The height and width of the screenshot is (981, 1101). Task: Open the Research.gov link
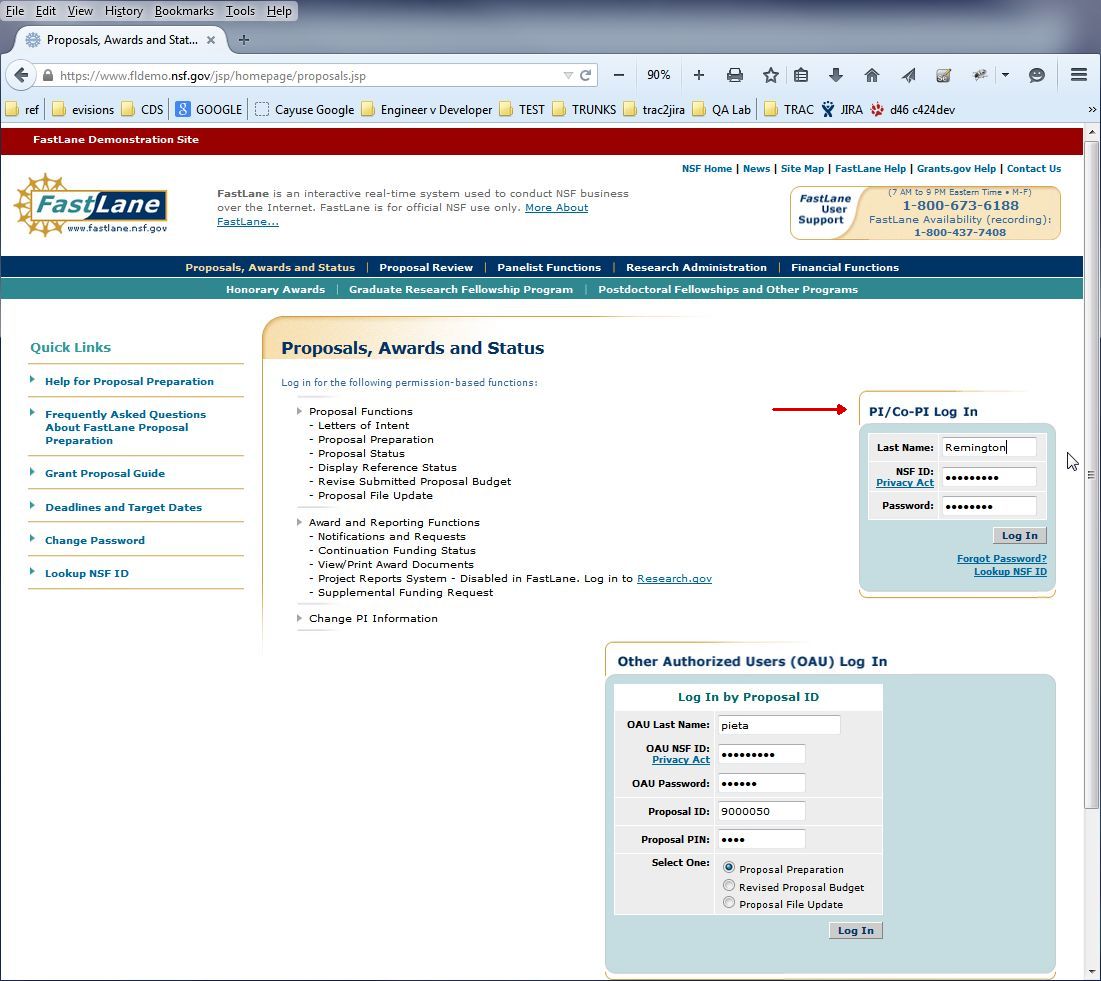pos(674,579)
